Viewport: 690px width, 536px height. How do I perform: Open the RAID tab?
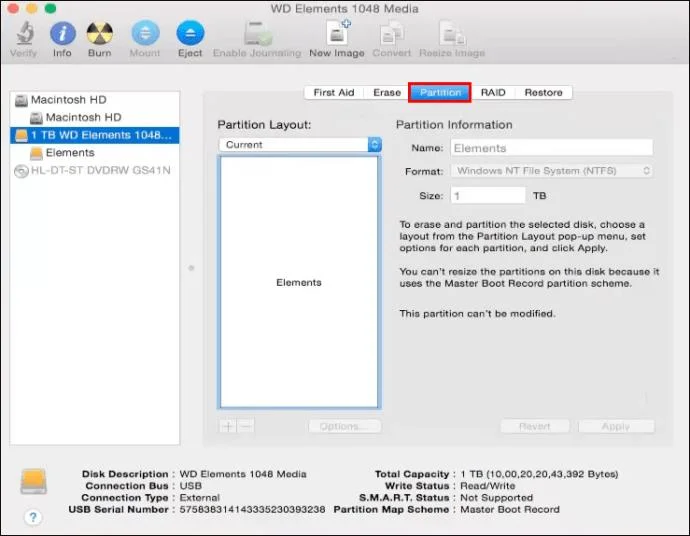tap(493, 92)
